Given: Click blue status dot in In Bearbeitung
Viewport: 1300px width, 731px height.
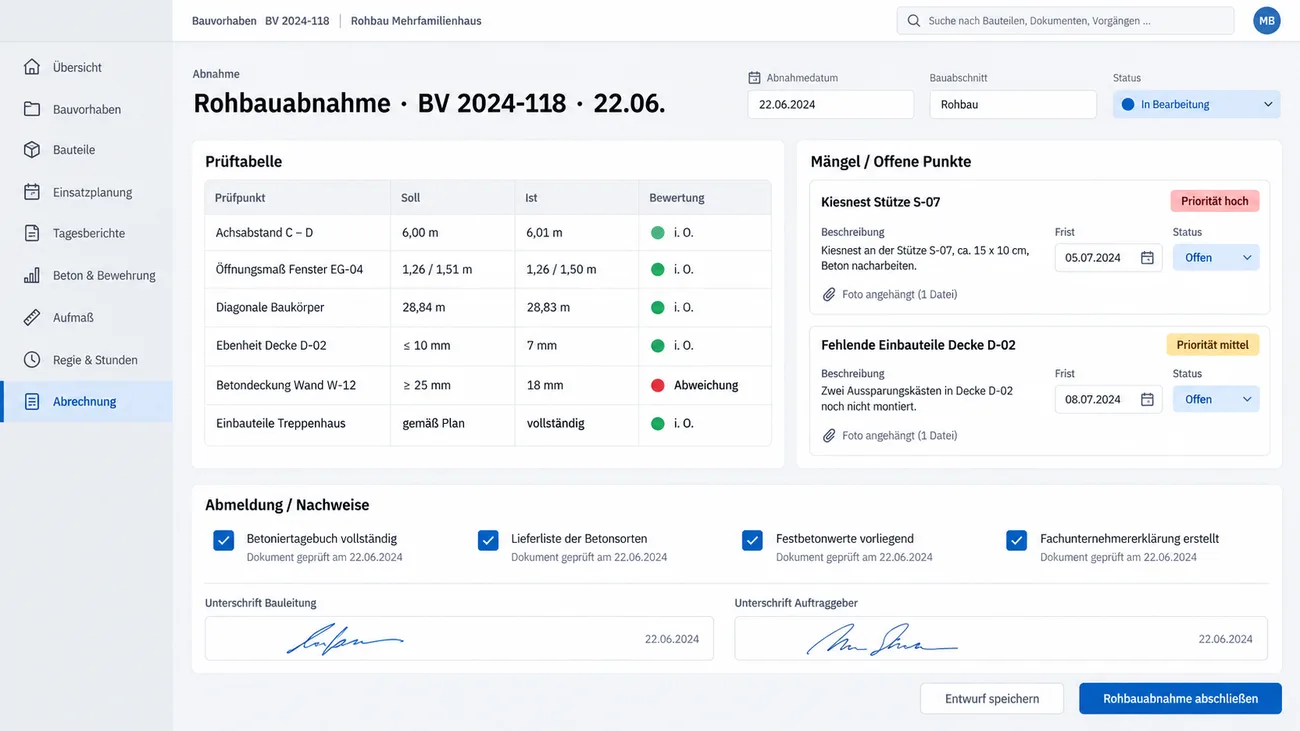Looking at the screenshot, I should click(1129, 104).
